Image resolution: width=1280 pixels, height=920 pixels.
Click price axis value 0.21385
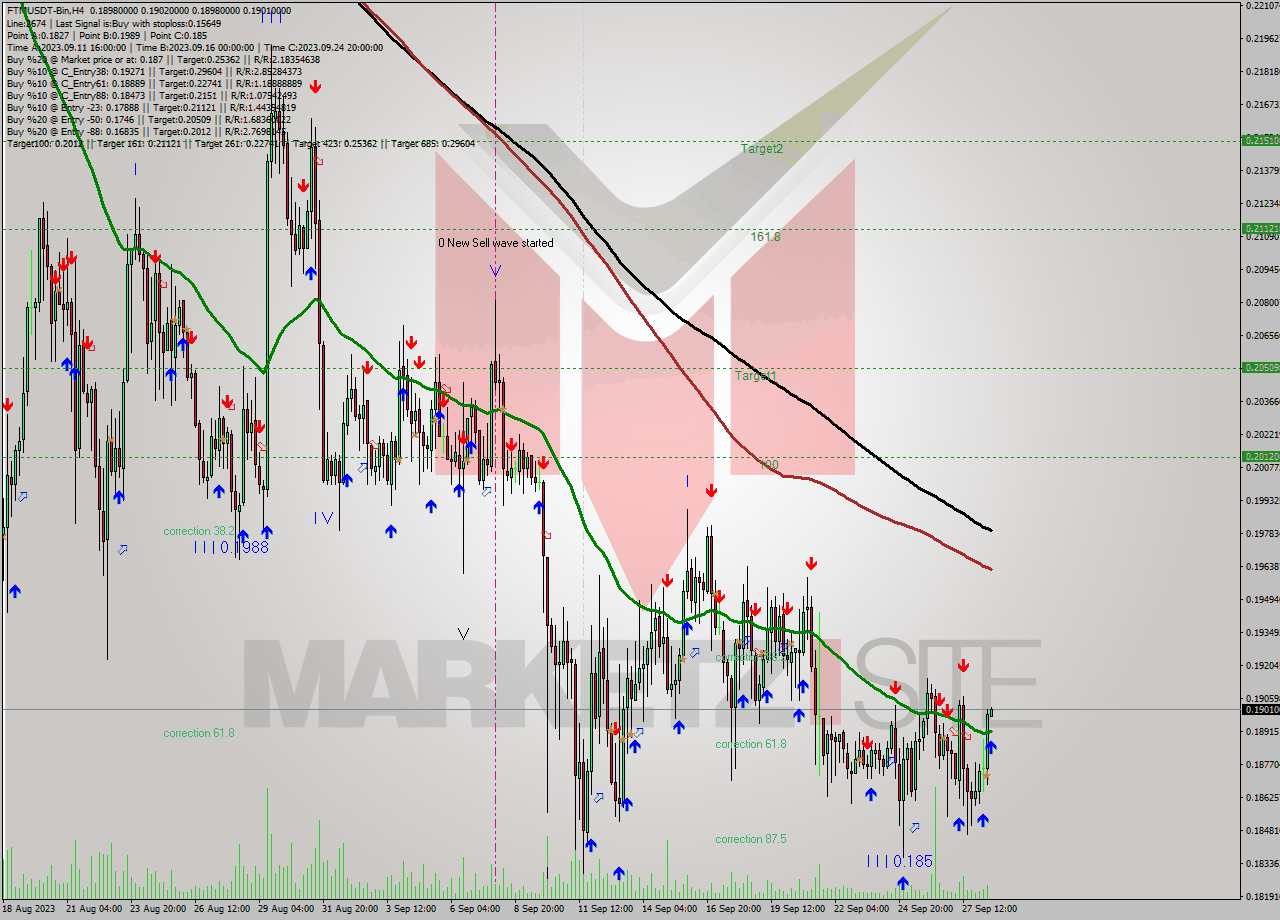tap(1262, 170)
